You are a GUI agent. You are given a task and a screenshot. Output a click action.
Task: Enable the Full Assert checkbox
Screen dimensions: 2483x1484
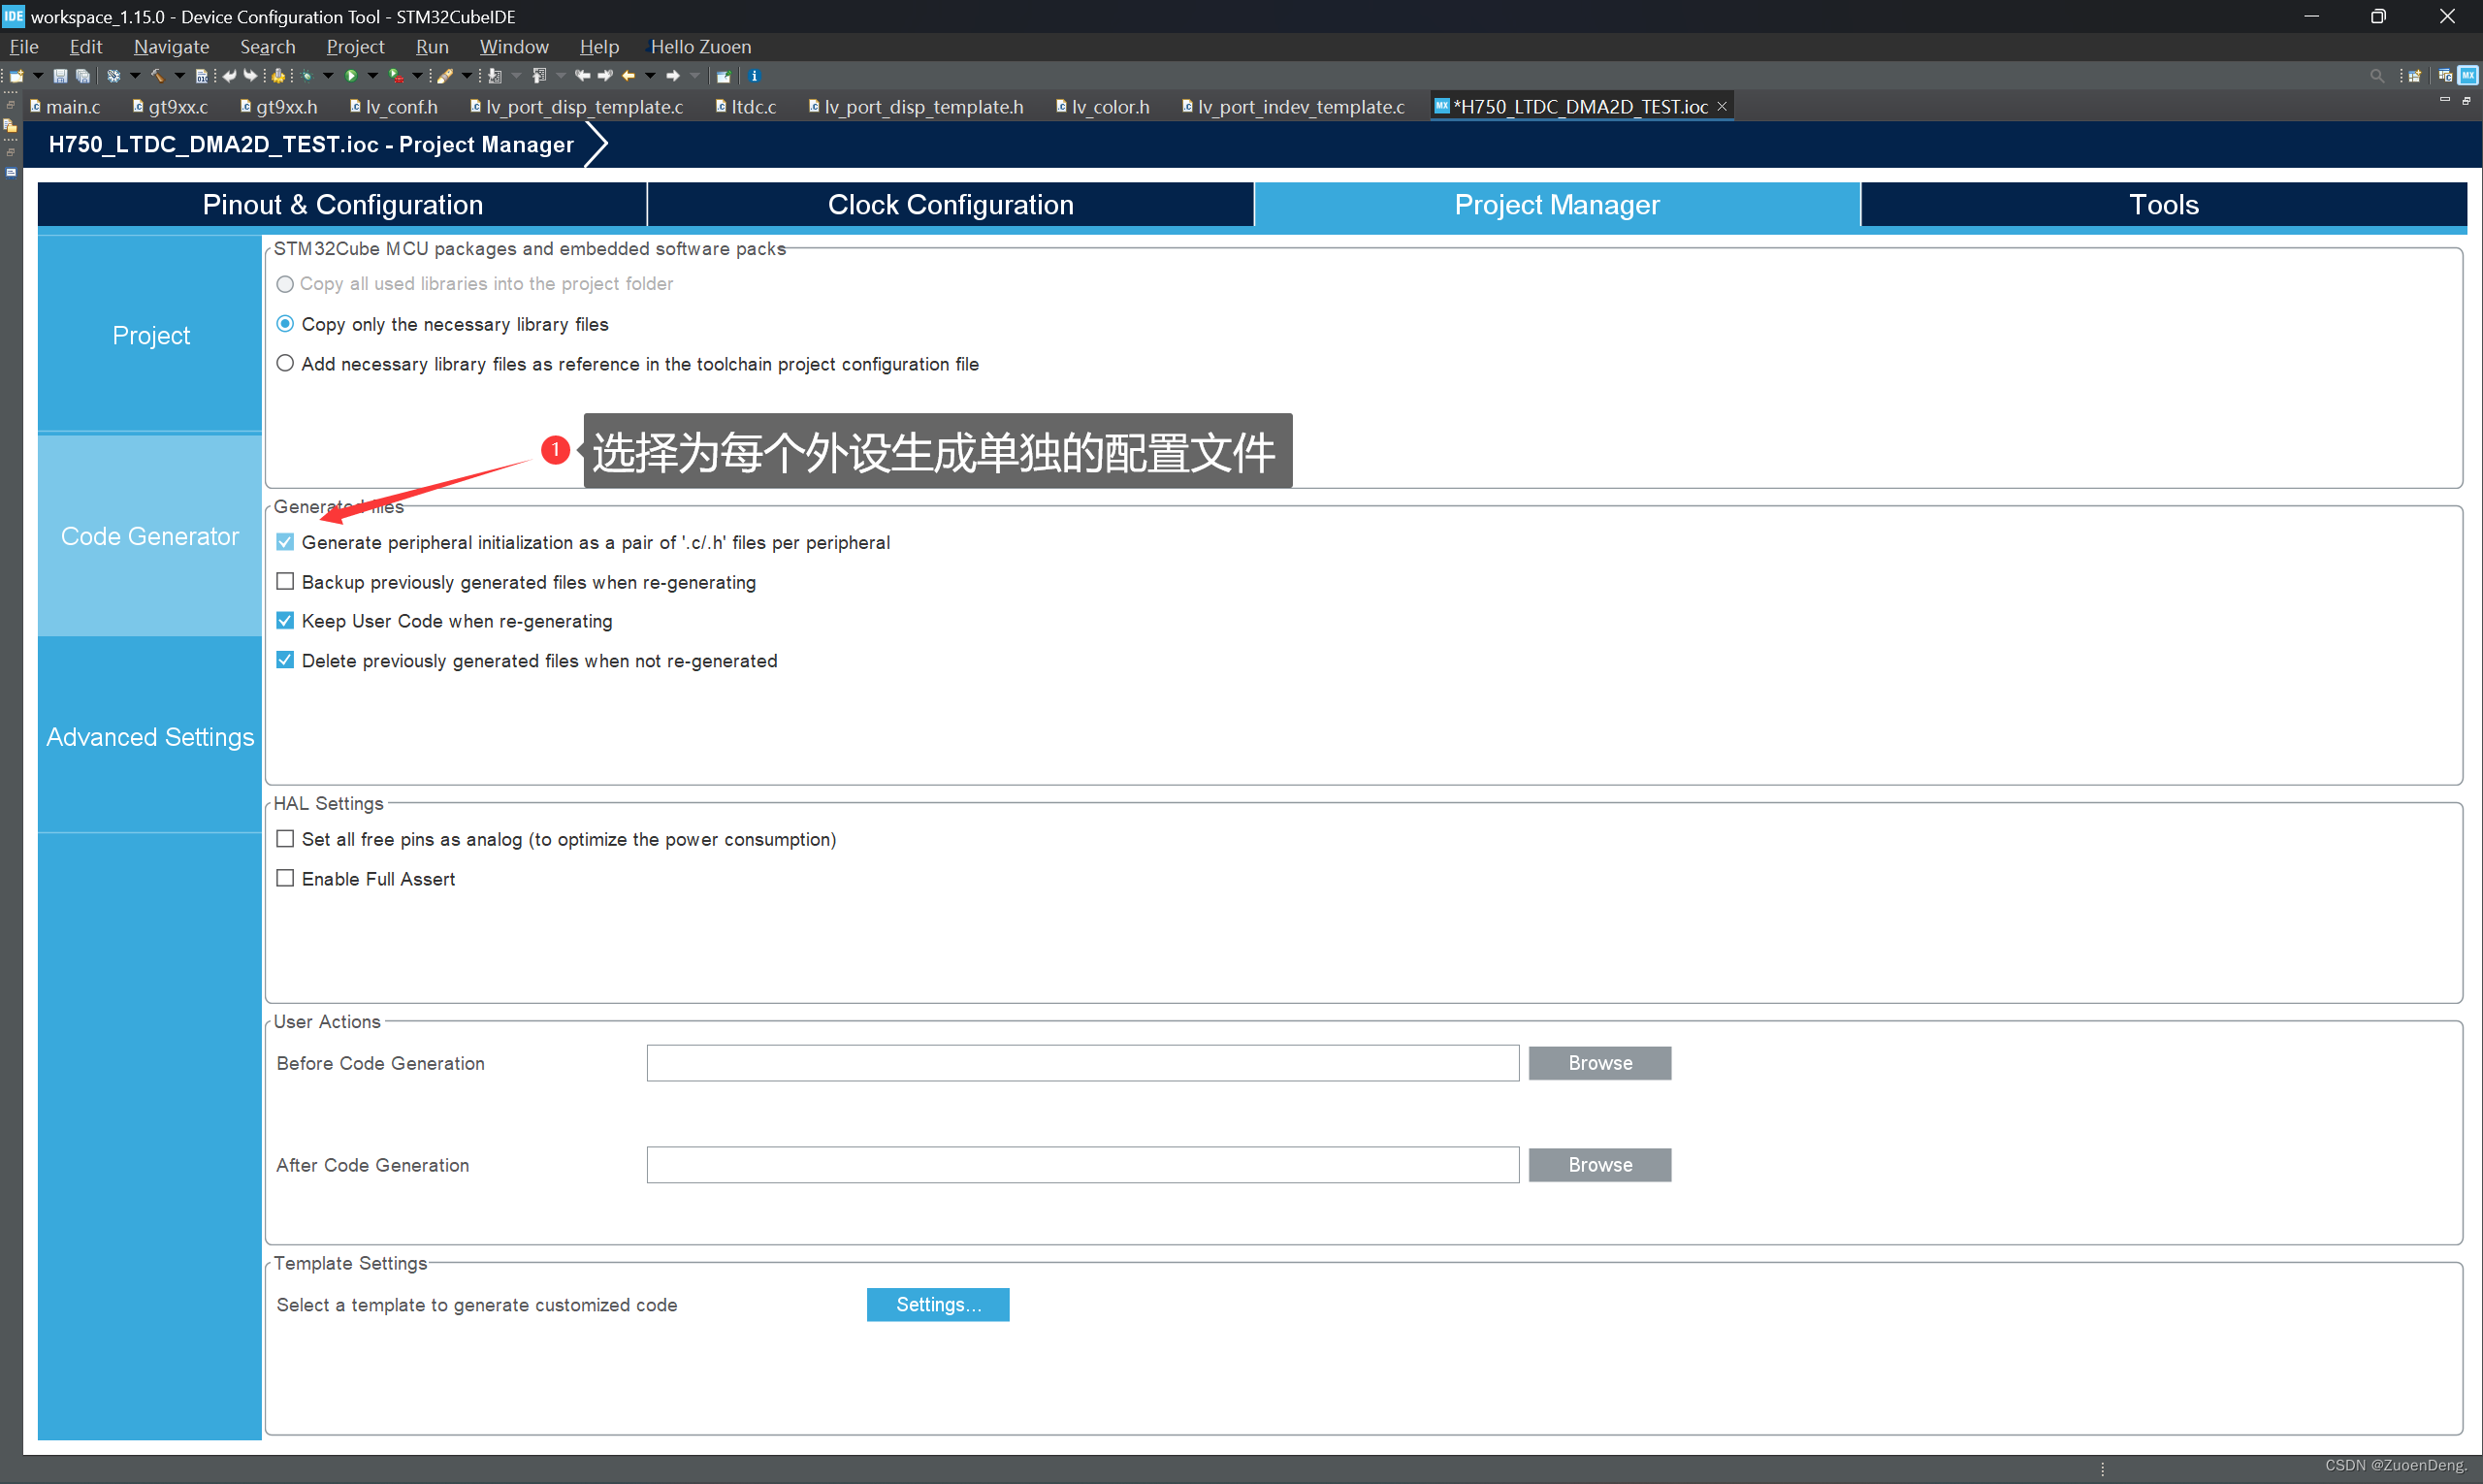click(285, 879)
